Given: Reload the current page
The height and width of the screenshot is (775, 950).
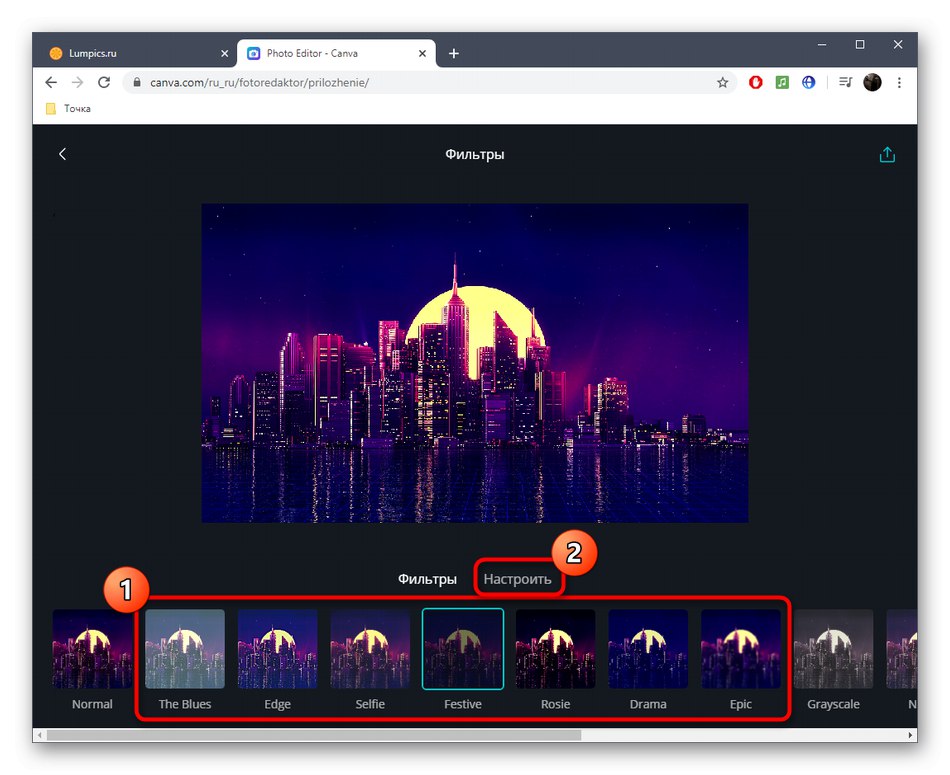Looking at the screenshot, I should 104,82.
